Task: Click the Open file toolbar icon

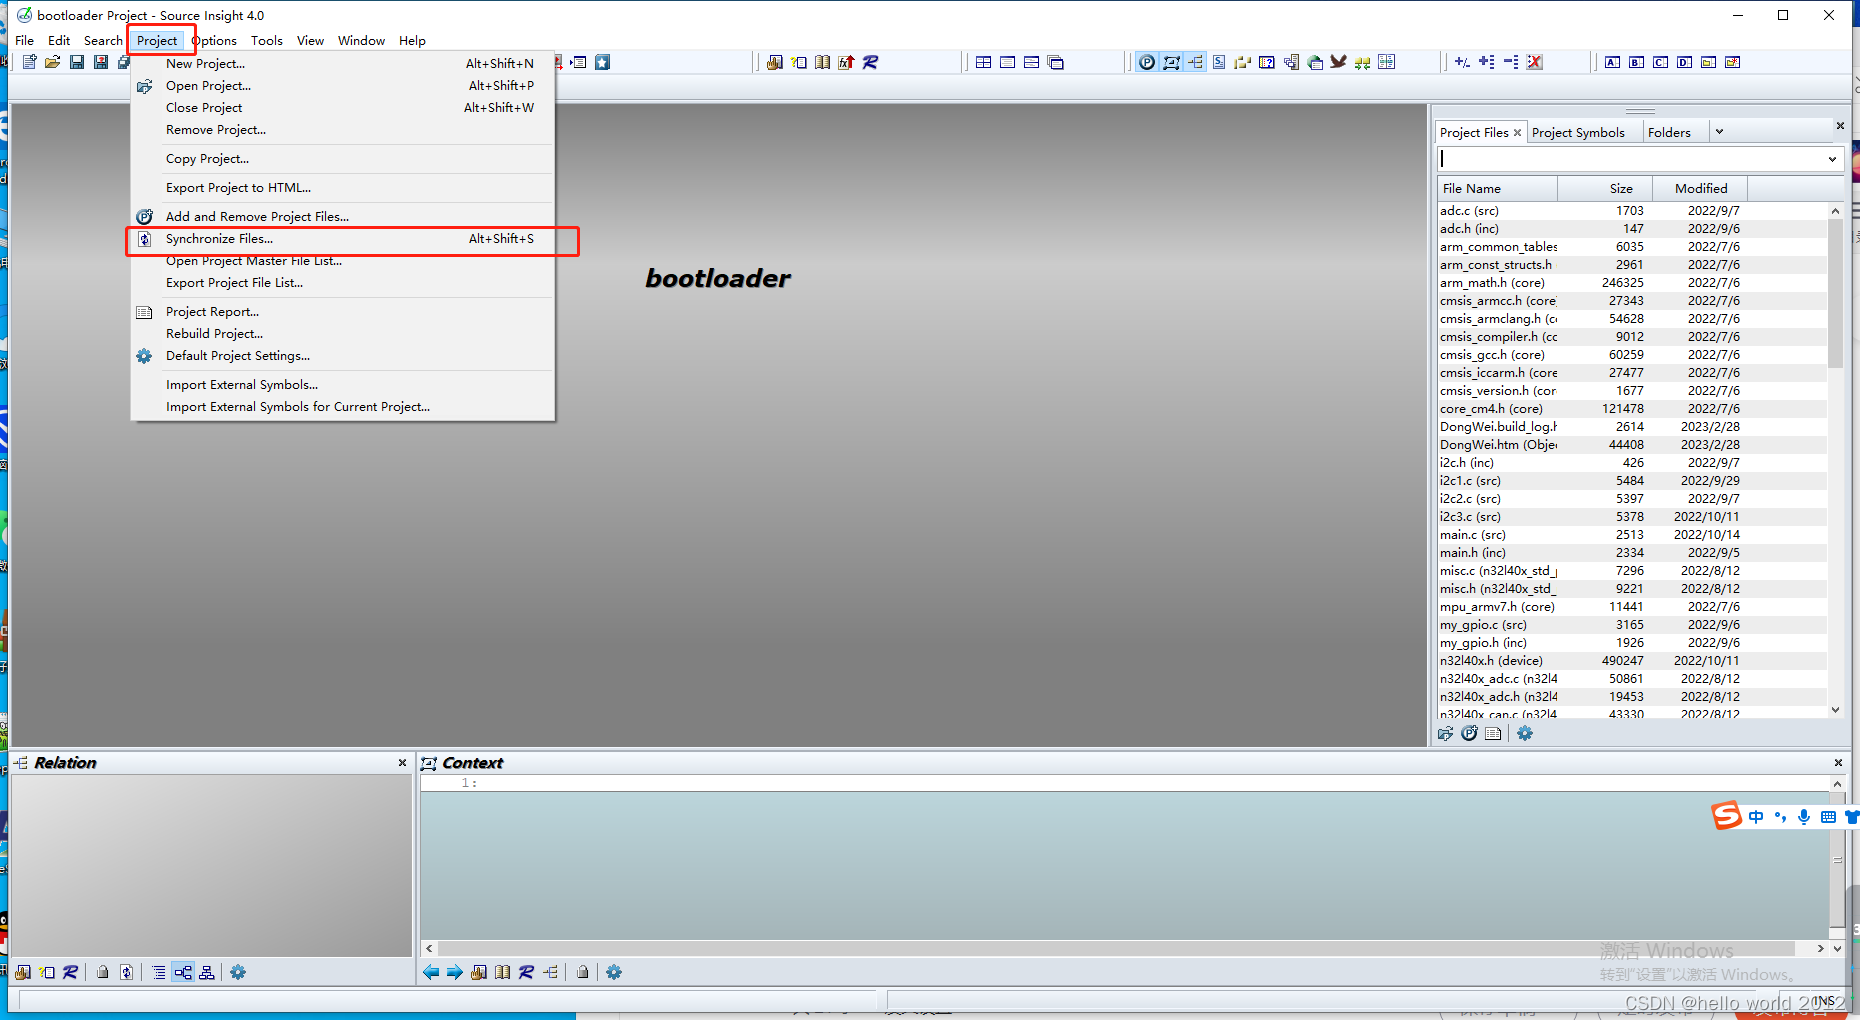Action: click(53, 62)
